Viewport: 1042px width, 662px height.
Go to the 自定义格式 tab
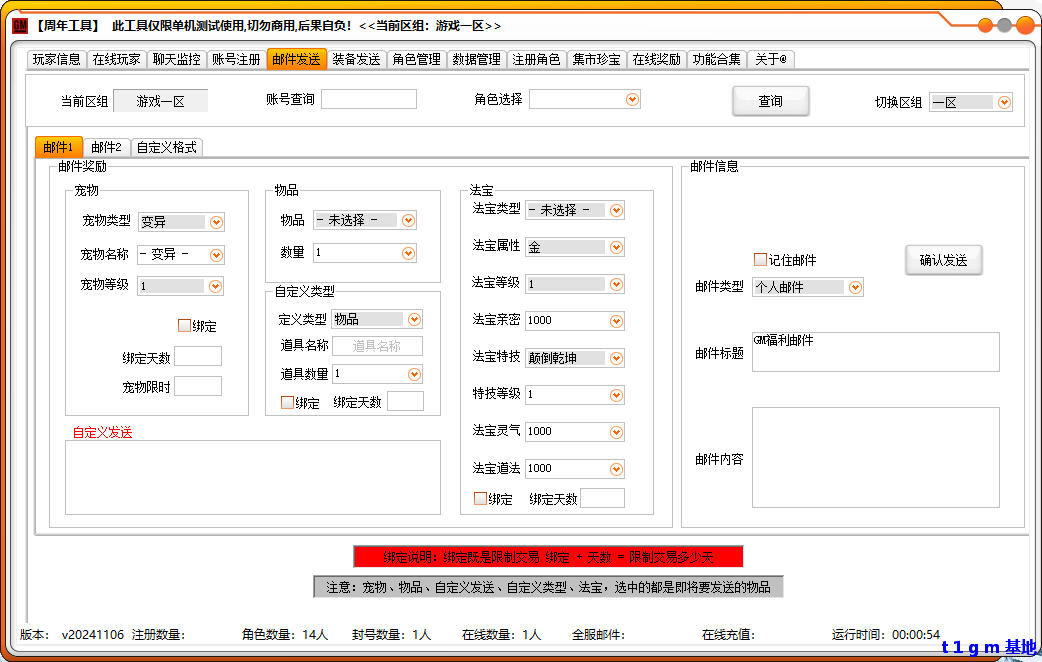(x=167, y=147)
